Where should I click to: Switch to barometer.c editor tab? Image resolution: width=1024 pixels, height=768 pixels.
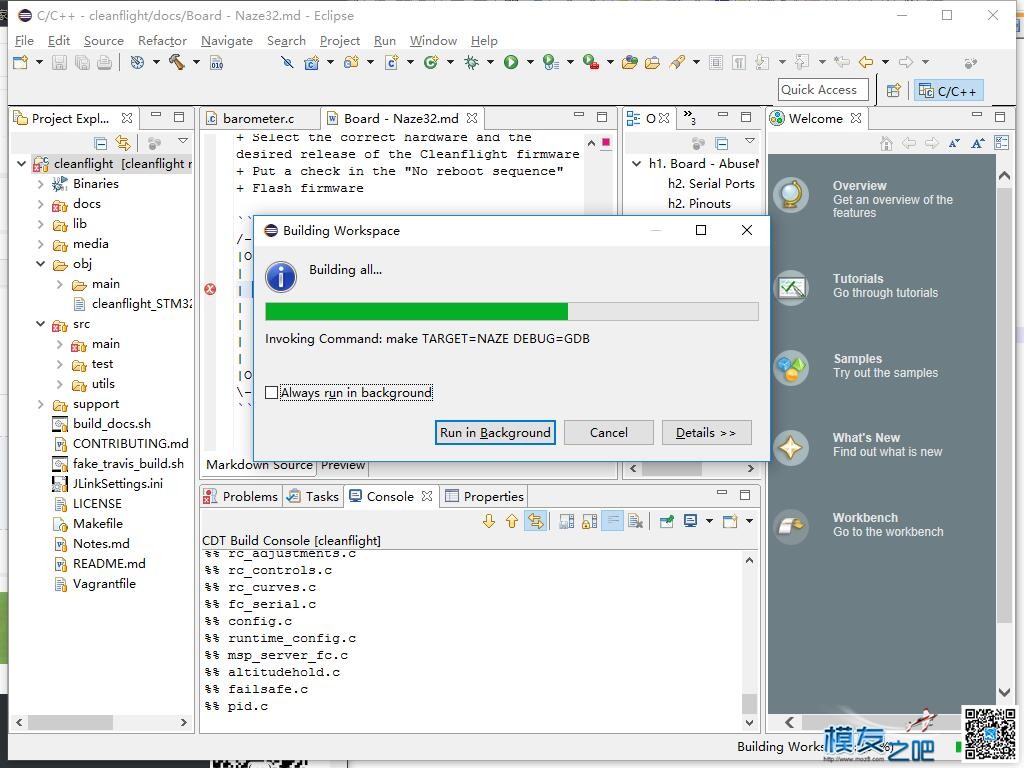pyautogui.click(x=259, y=118)
